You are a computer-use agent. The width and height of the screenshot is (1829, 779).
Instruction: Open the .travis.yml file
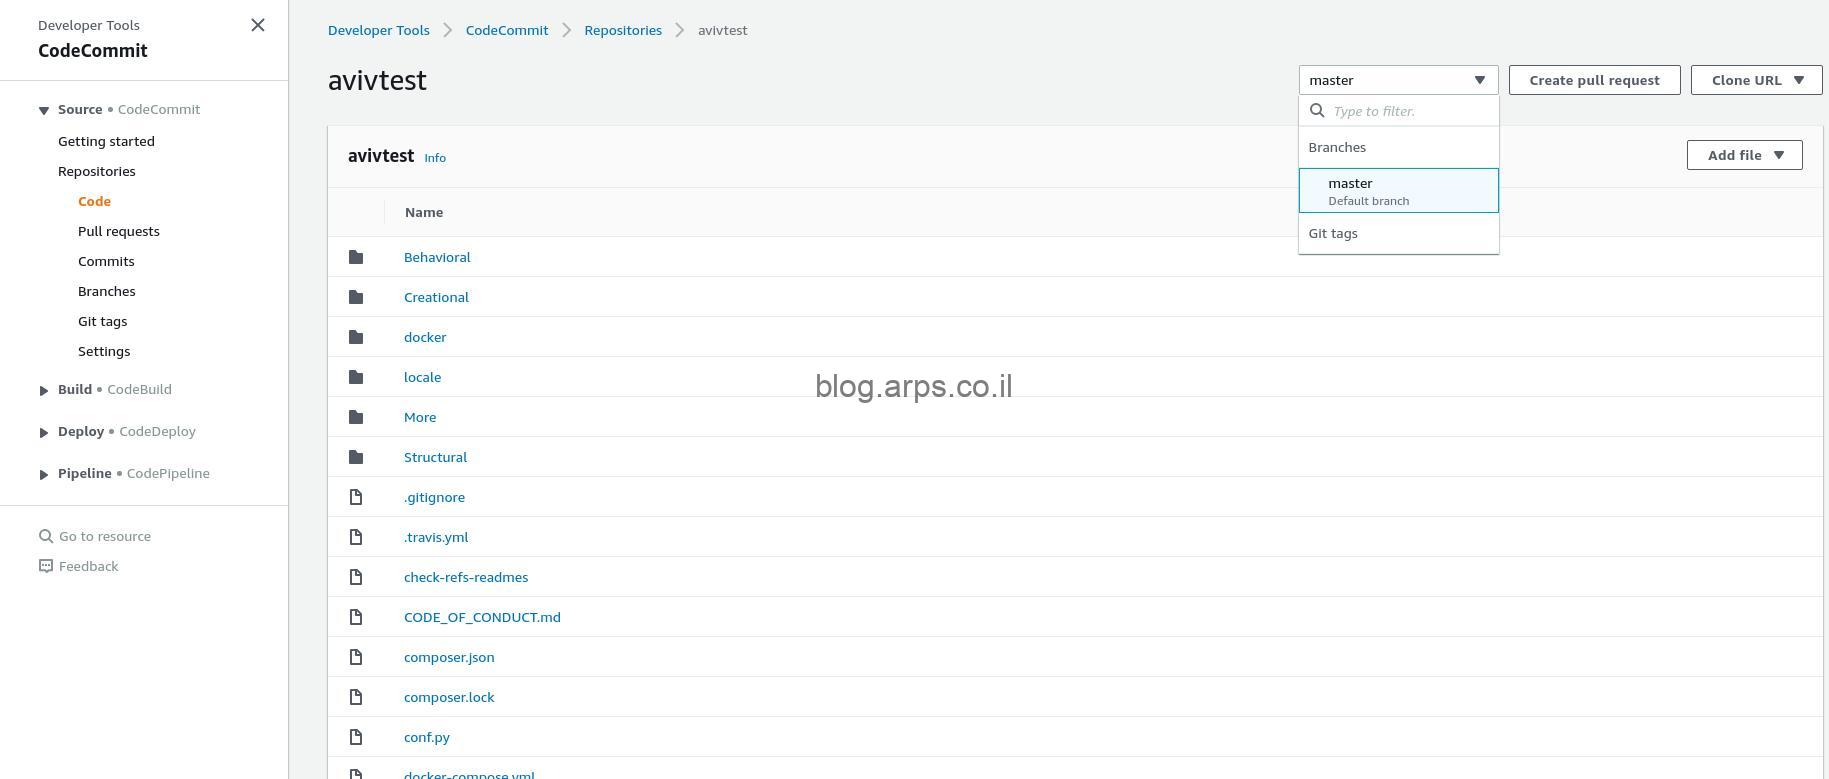coord(436,537)
